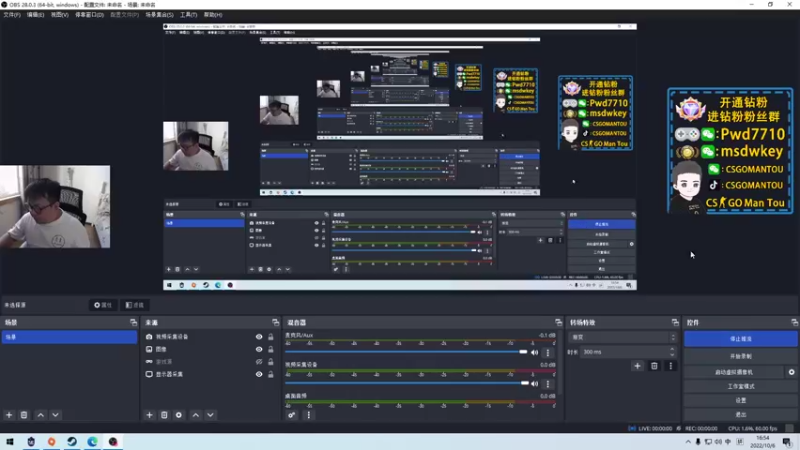The image size is (800, 450).
Task: Open the 视图(V) menu
Action: point(59,15)
